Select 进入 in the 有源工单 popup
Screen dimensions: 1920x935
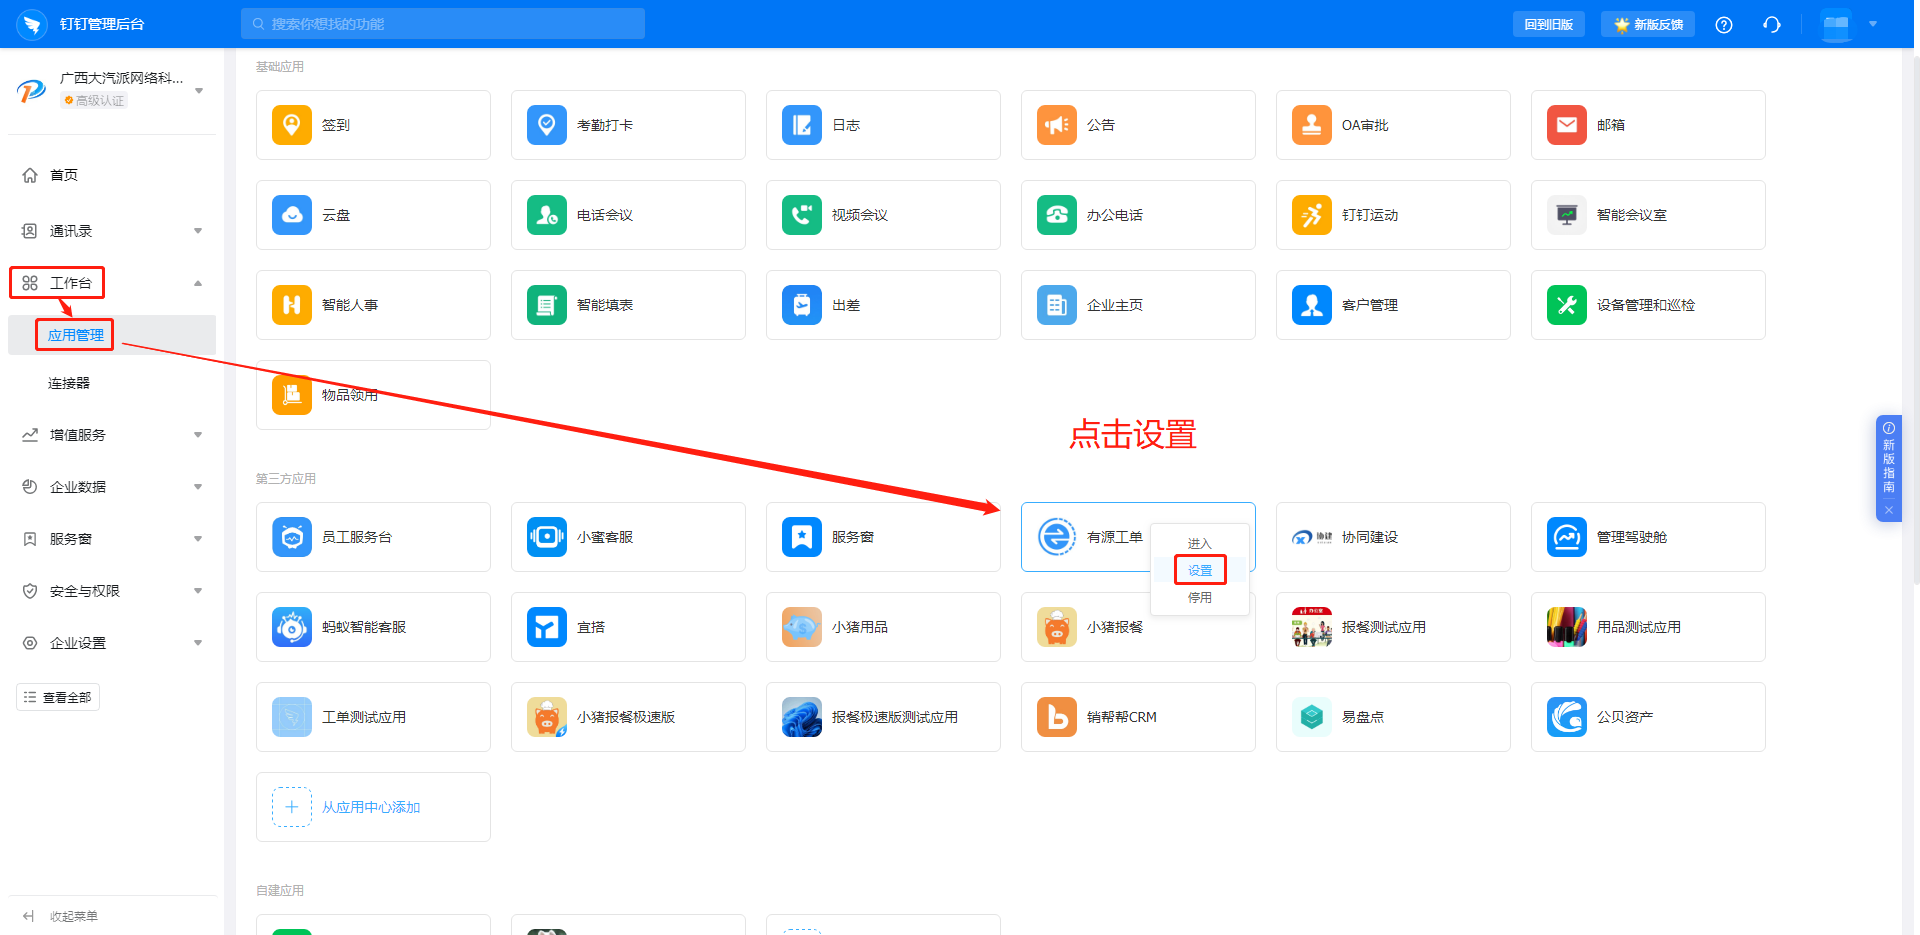(x=1199, y=543)
